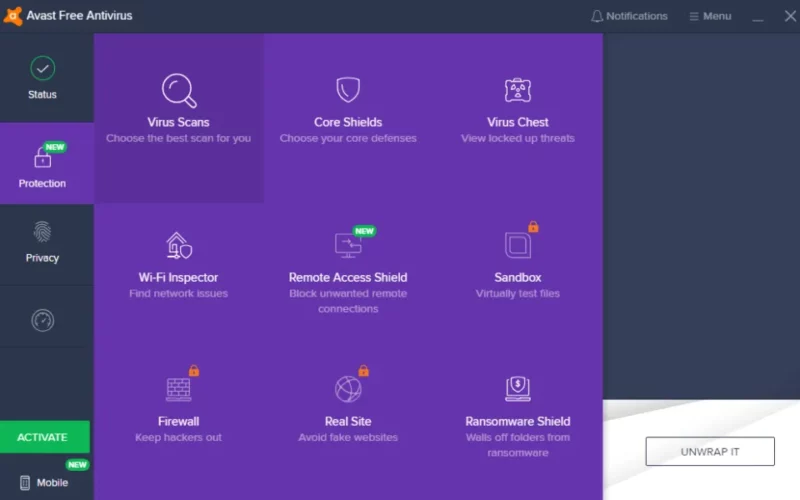Click NEW badge above Mobile

click(77, 465)
